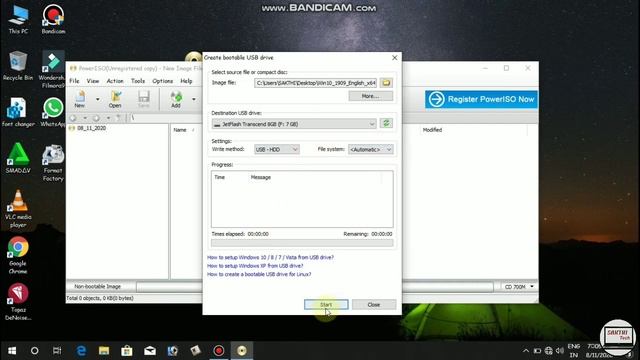Click the Non-bootable Image status label
This screenshot has height=360, width=640.
(x=98, y=287)
